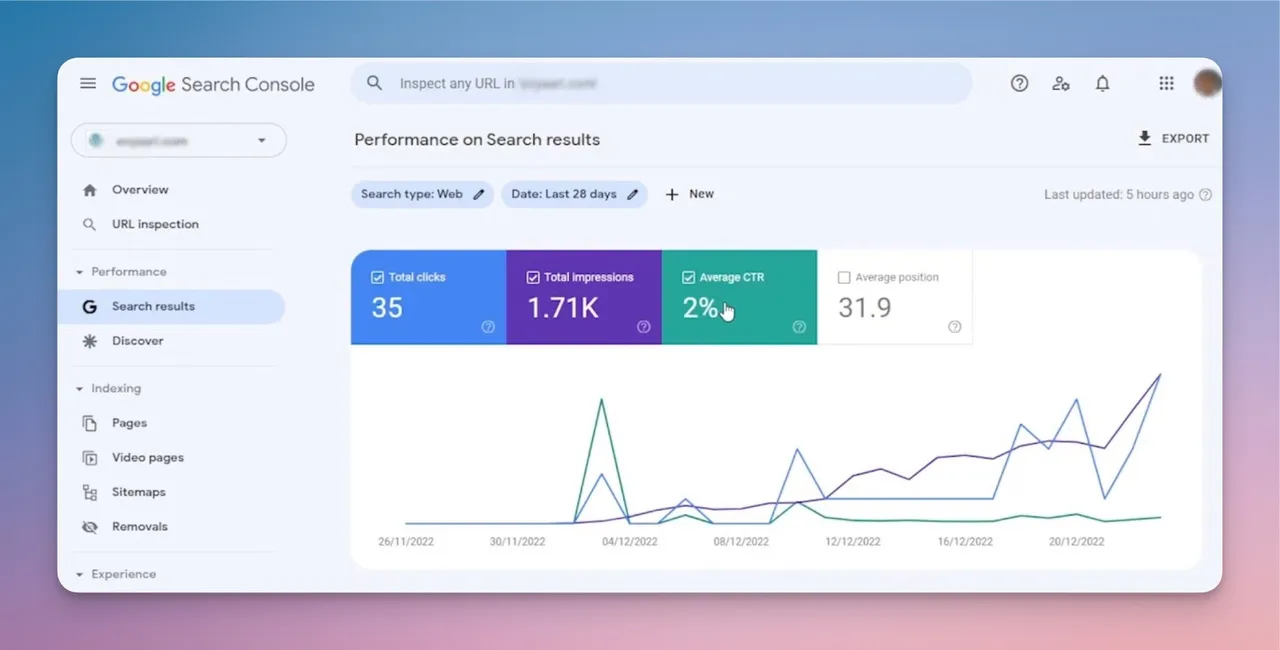Viewport: 1280px width, 650px height.
Task: Click the Removals crossed-eye icon
Action: [90, 527]
